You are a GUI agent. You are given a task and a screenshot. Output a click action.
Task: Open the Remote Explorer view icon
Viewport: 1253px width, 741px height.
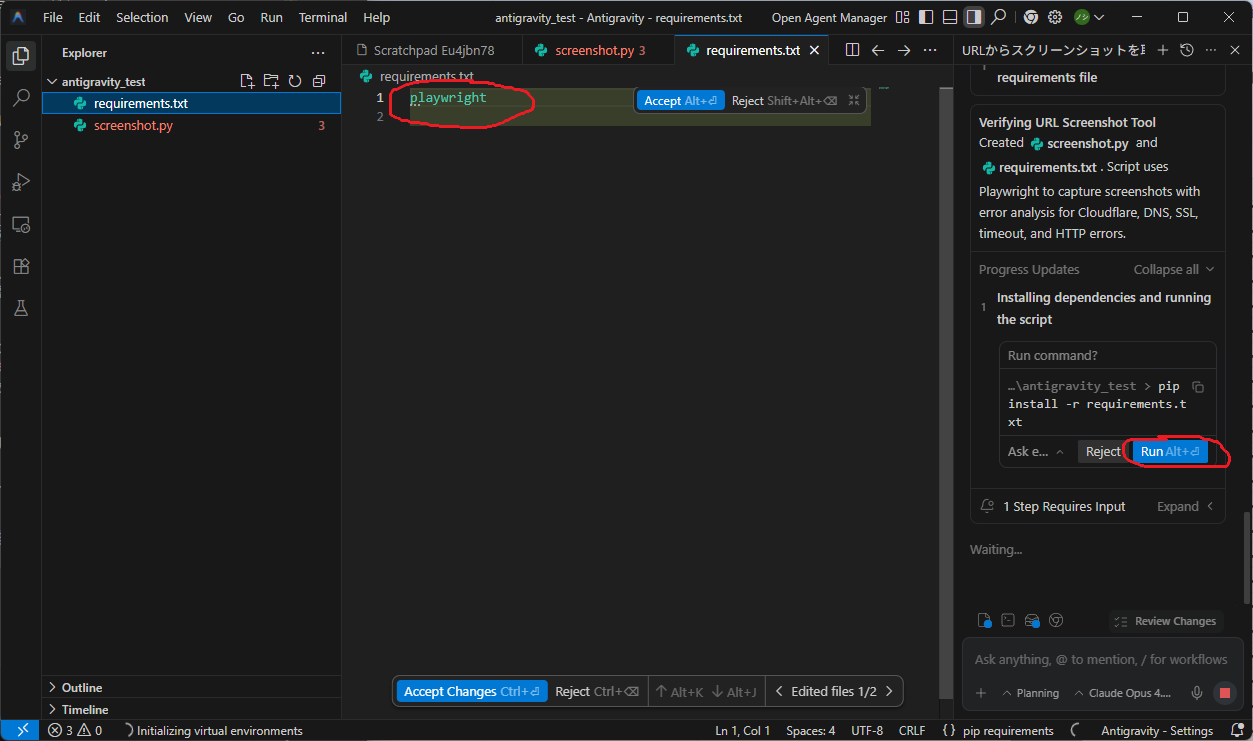pos(20,225)
